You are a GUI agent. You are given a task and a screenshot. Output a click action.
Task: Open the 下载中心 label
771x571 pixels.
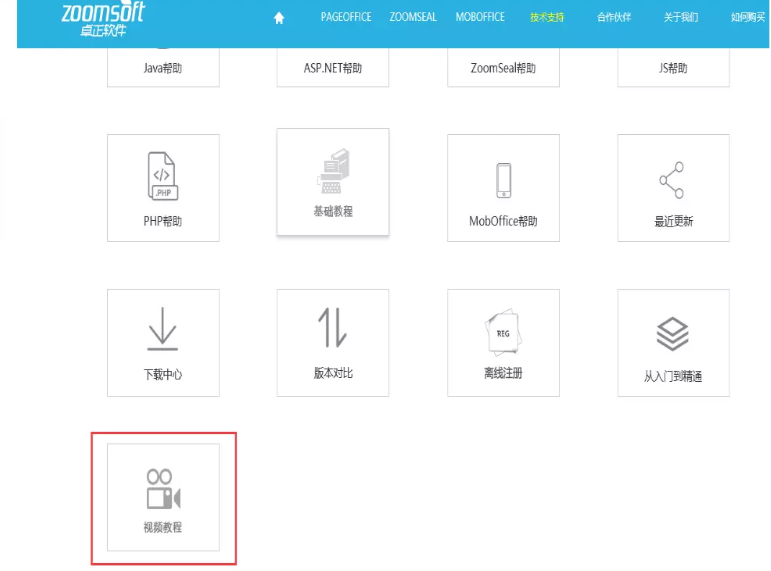[x=163, y=375]
